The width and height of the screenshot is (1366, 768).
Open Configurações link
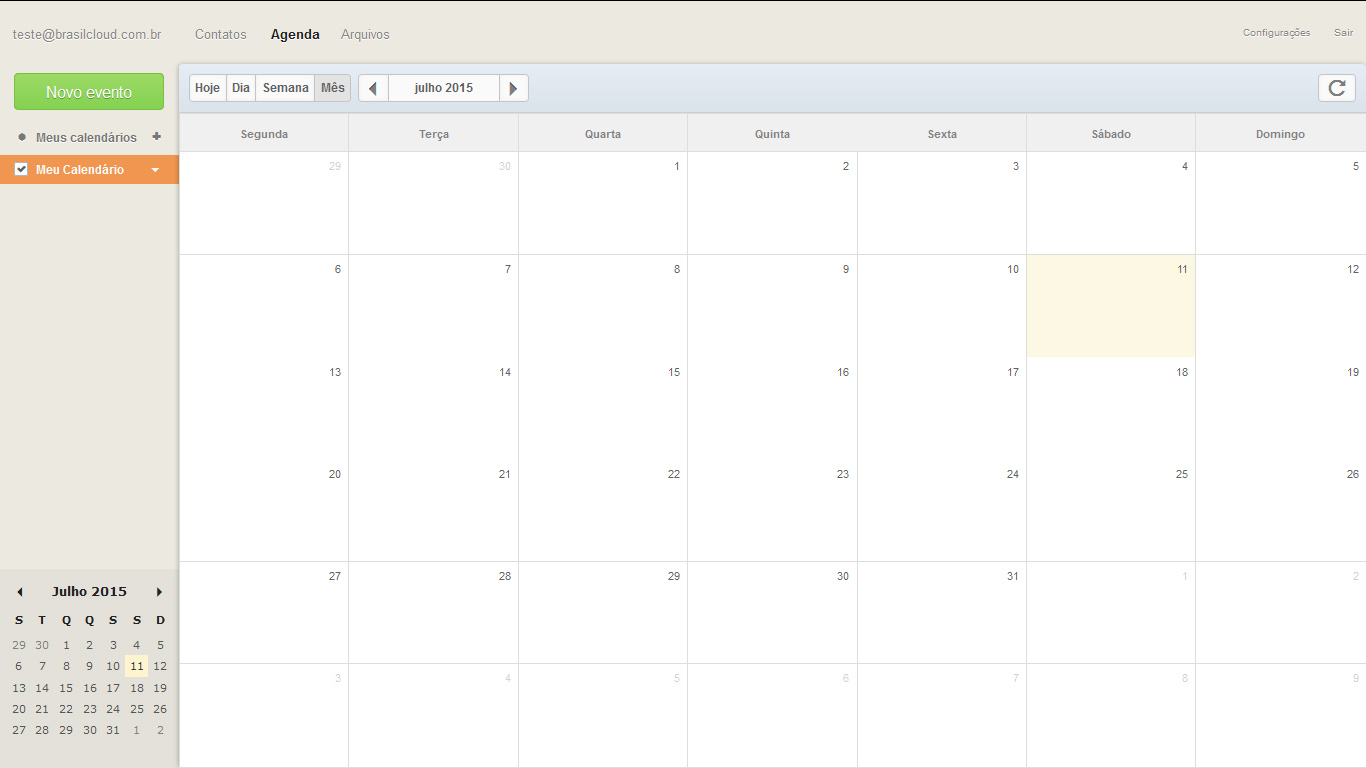coord(1276,33)
